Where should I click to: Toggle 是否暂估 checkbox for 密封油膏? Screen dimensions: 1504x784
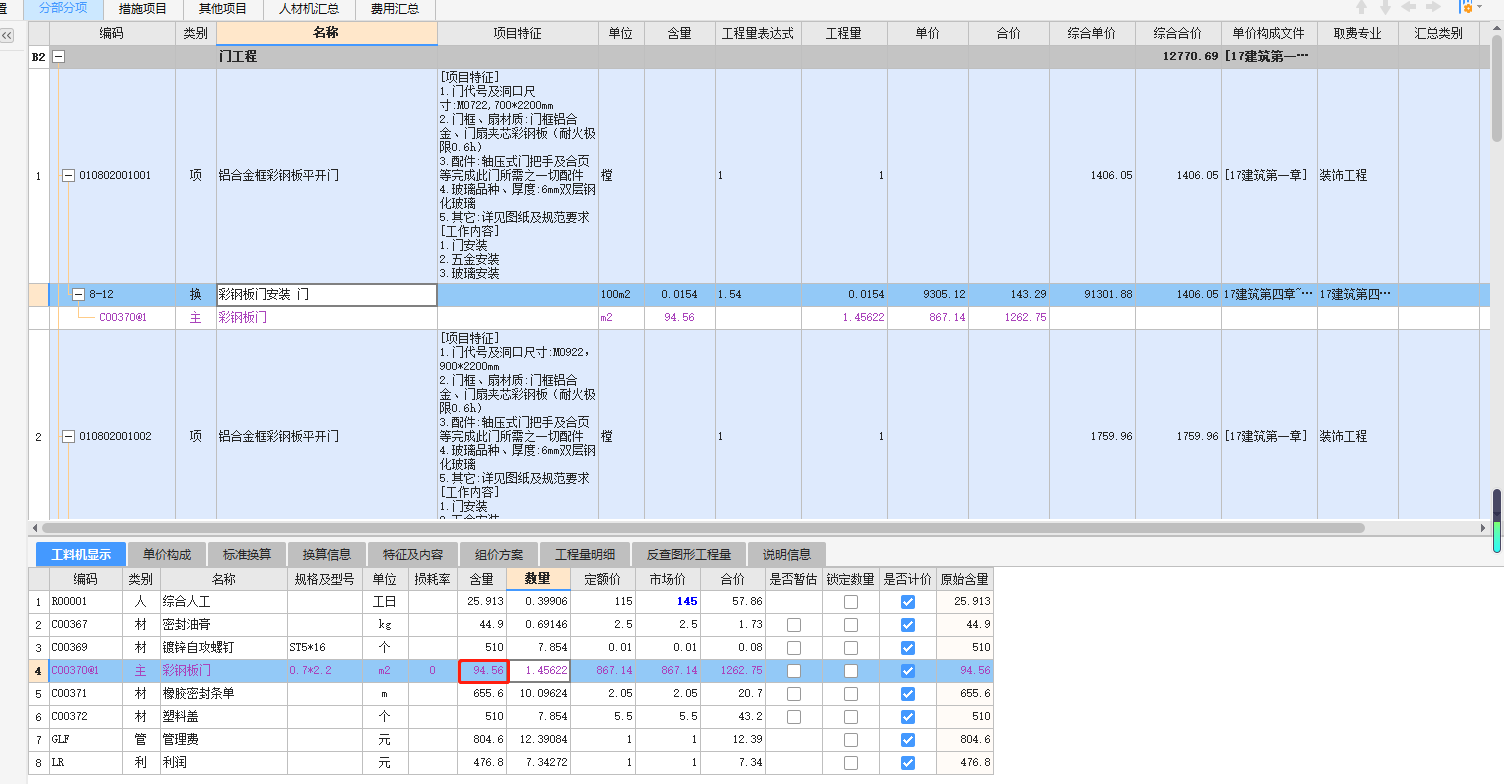tap(793, 625)
